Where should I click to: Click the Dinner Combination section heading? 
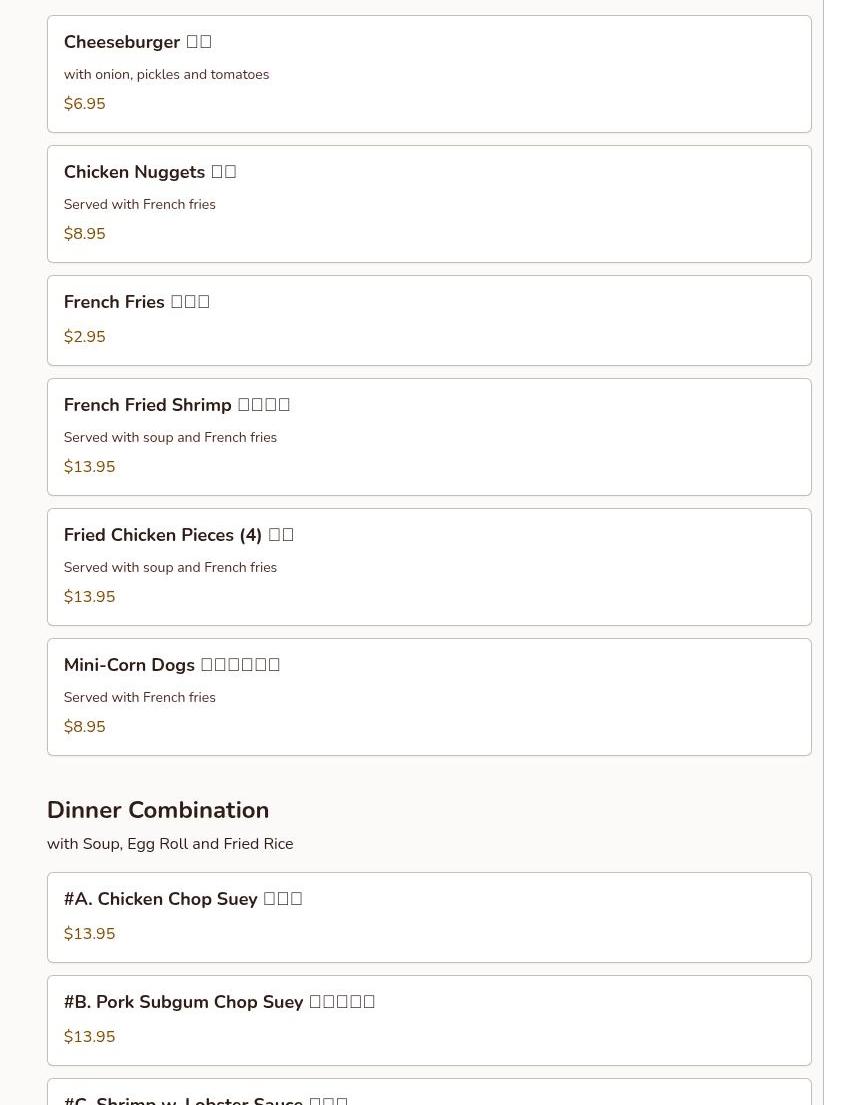[158, 810]
